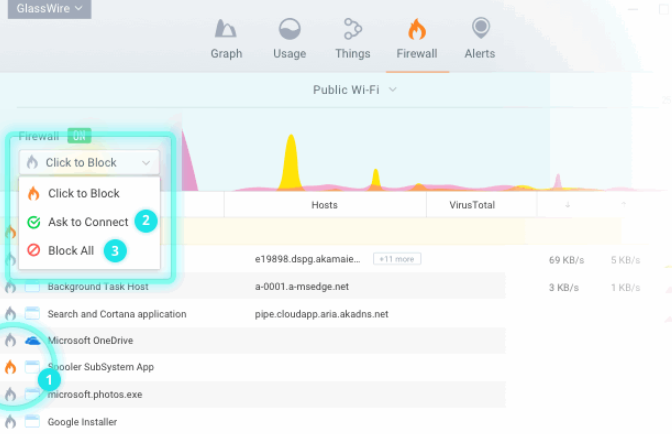Select the Microsoft OneDrive app name
672x434 pixels.
[x=90, y=341]
